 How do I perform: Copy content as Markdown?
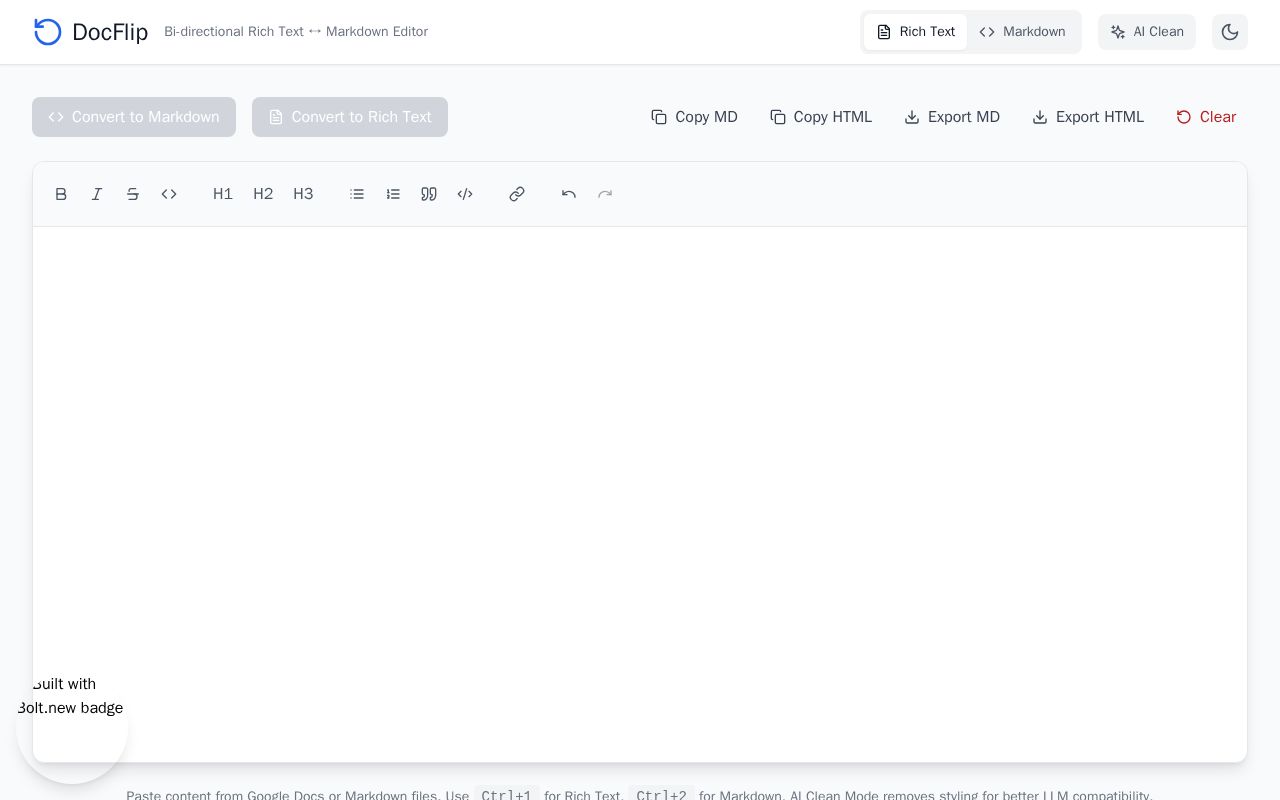click(694, 117)
